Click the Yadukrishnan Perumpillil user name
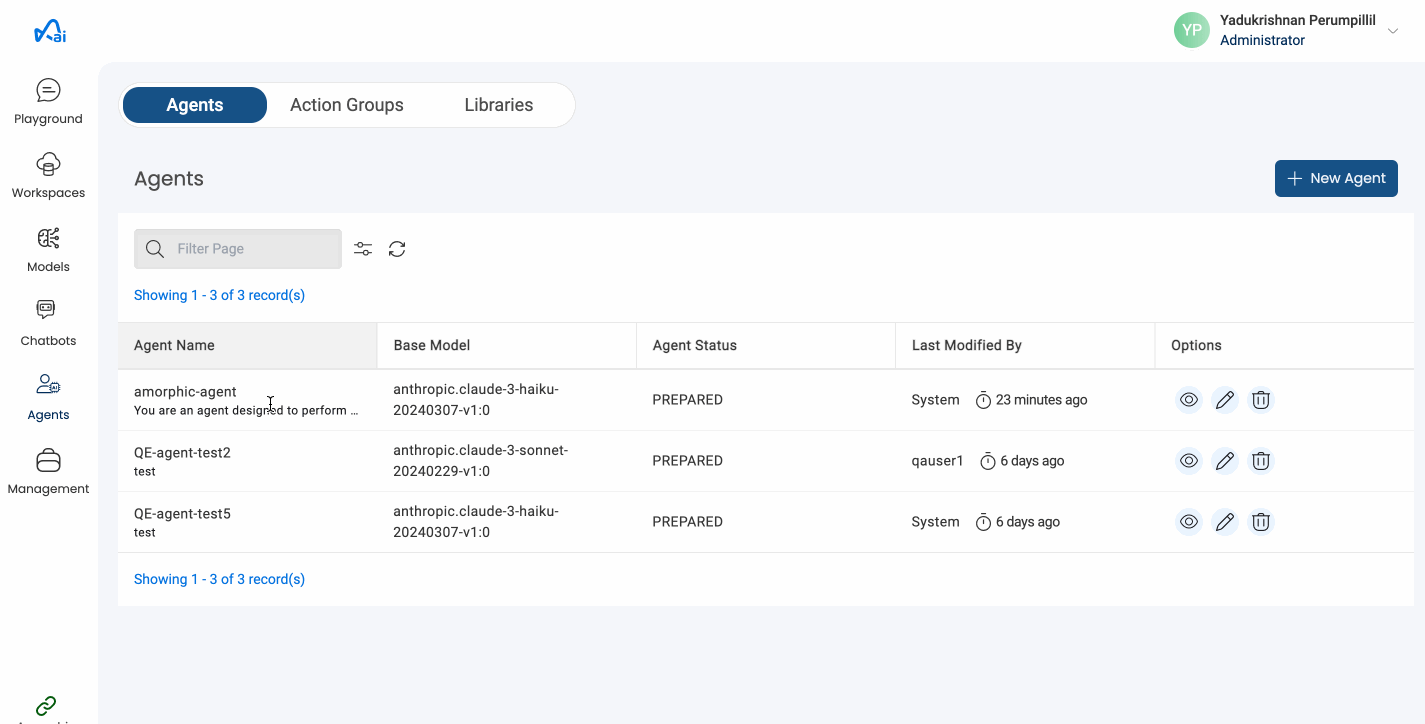 pos(1298,20)
